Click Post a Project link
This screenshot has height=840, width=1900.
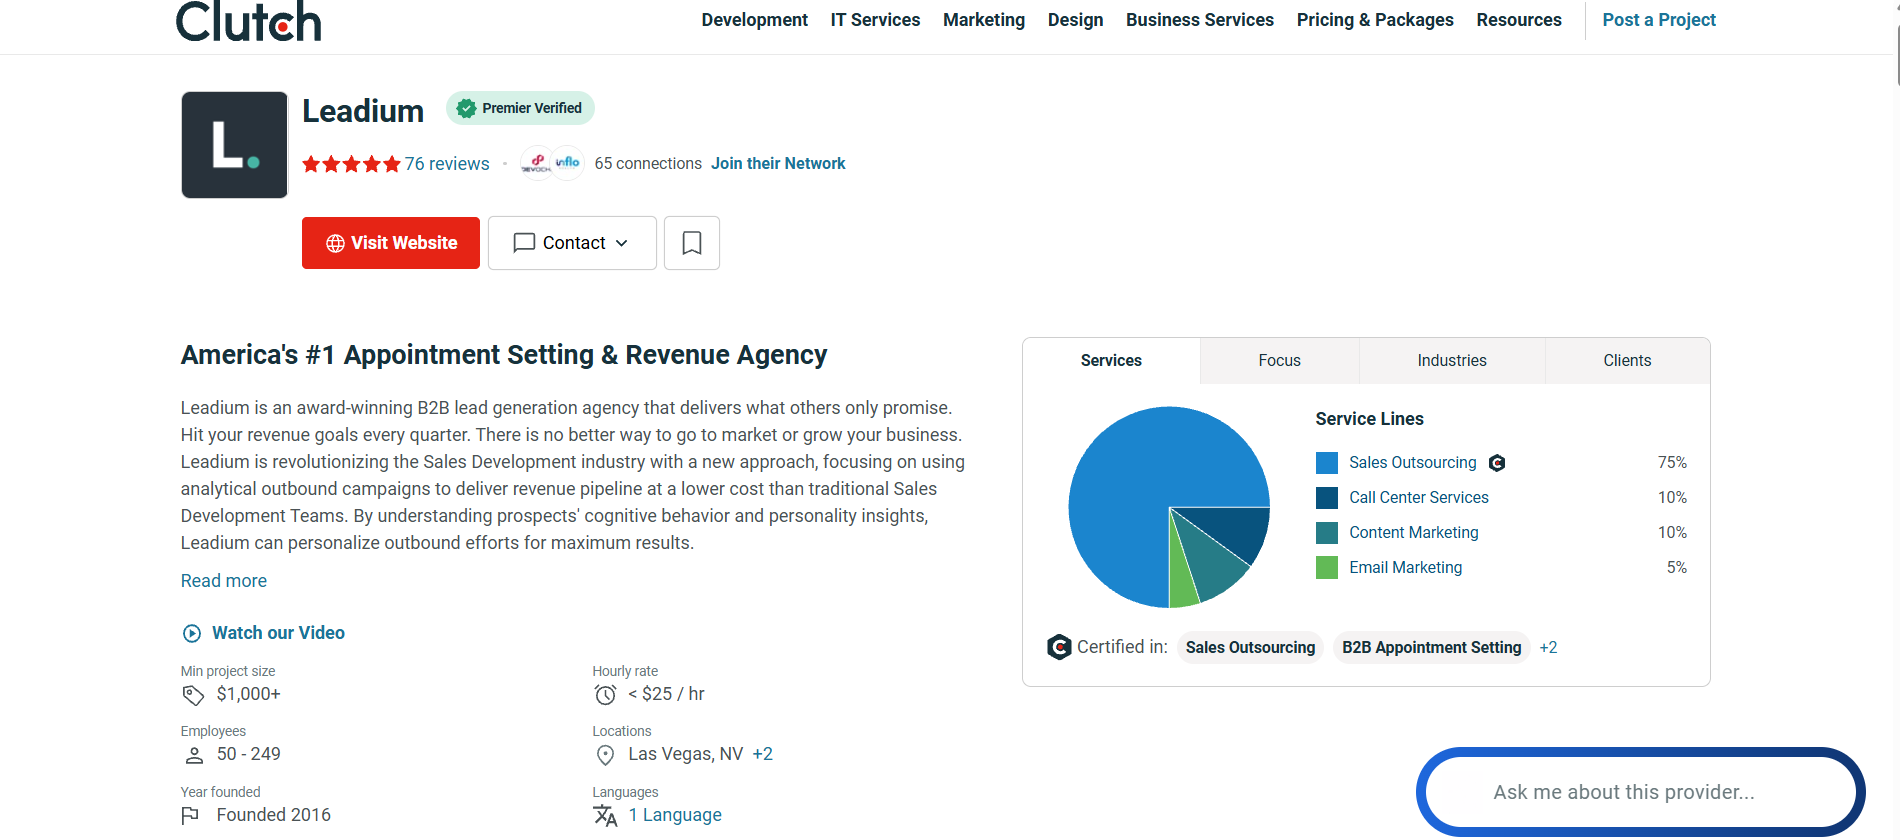coord(1659,20)
